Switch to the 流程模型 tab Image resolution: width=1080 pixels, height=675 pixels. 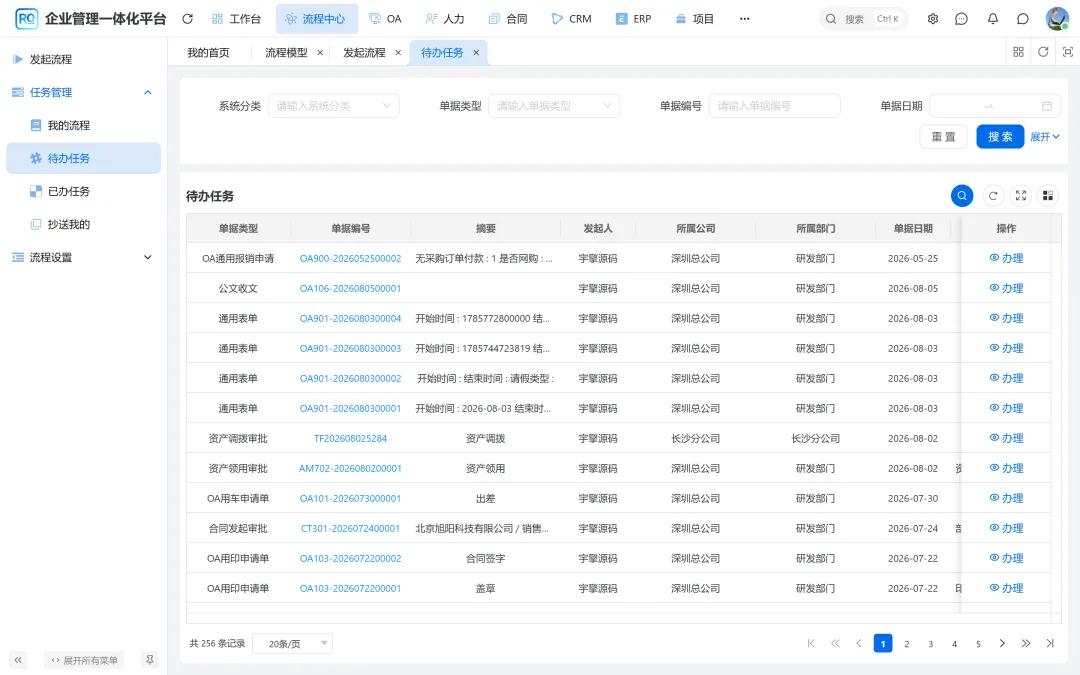click(x=287, y=52)
